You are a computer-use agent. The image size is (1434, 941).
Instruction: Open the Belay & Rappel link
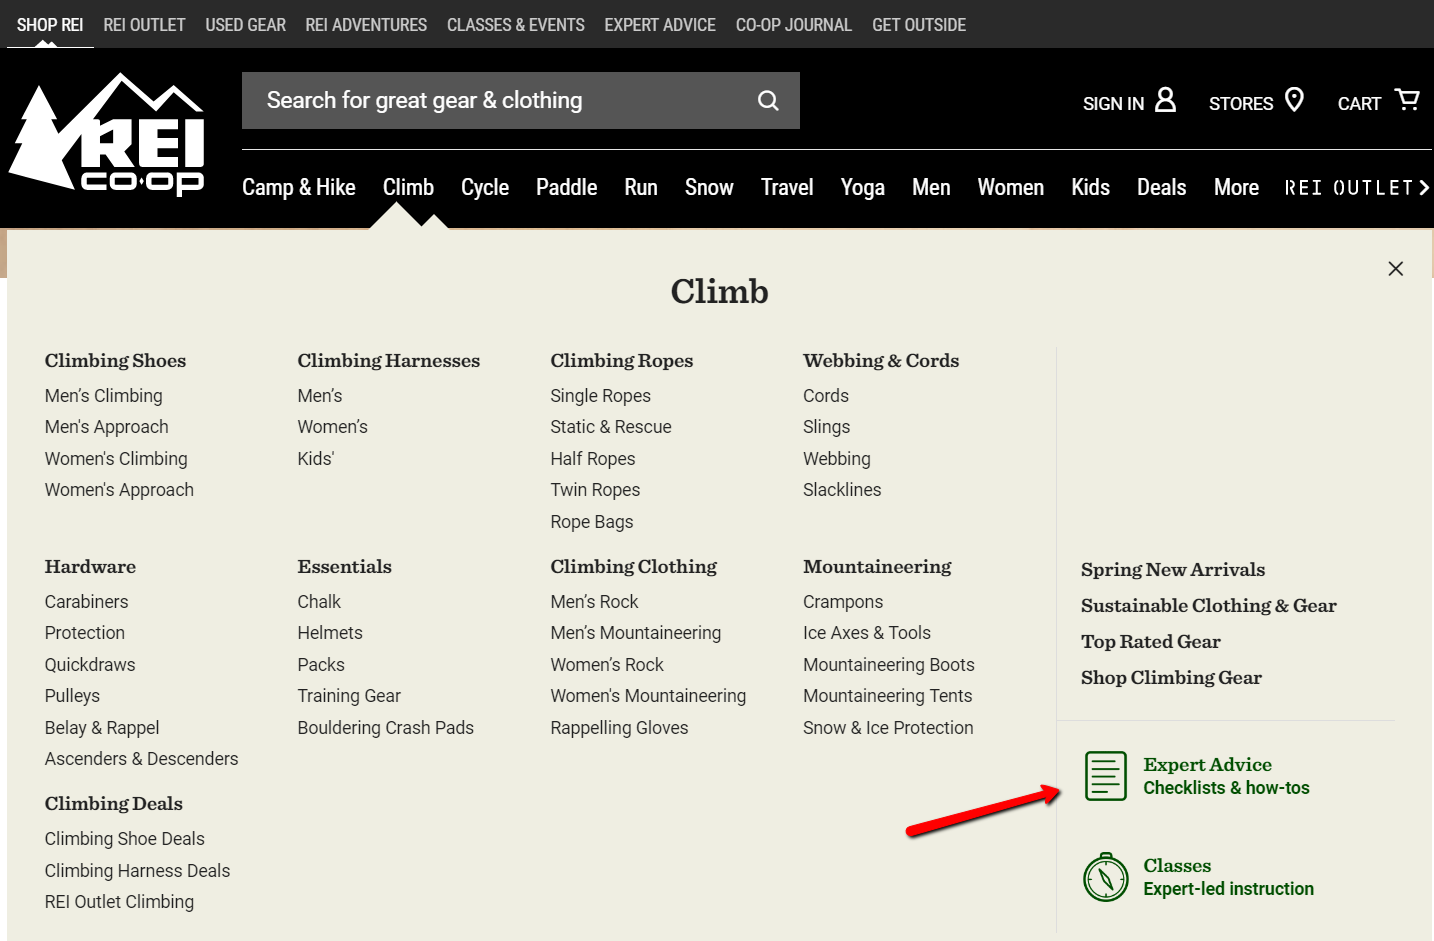pyautogui.click(x=102, y=728)
